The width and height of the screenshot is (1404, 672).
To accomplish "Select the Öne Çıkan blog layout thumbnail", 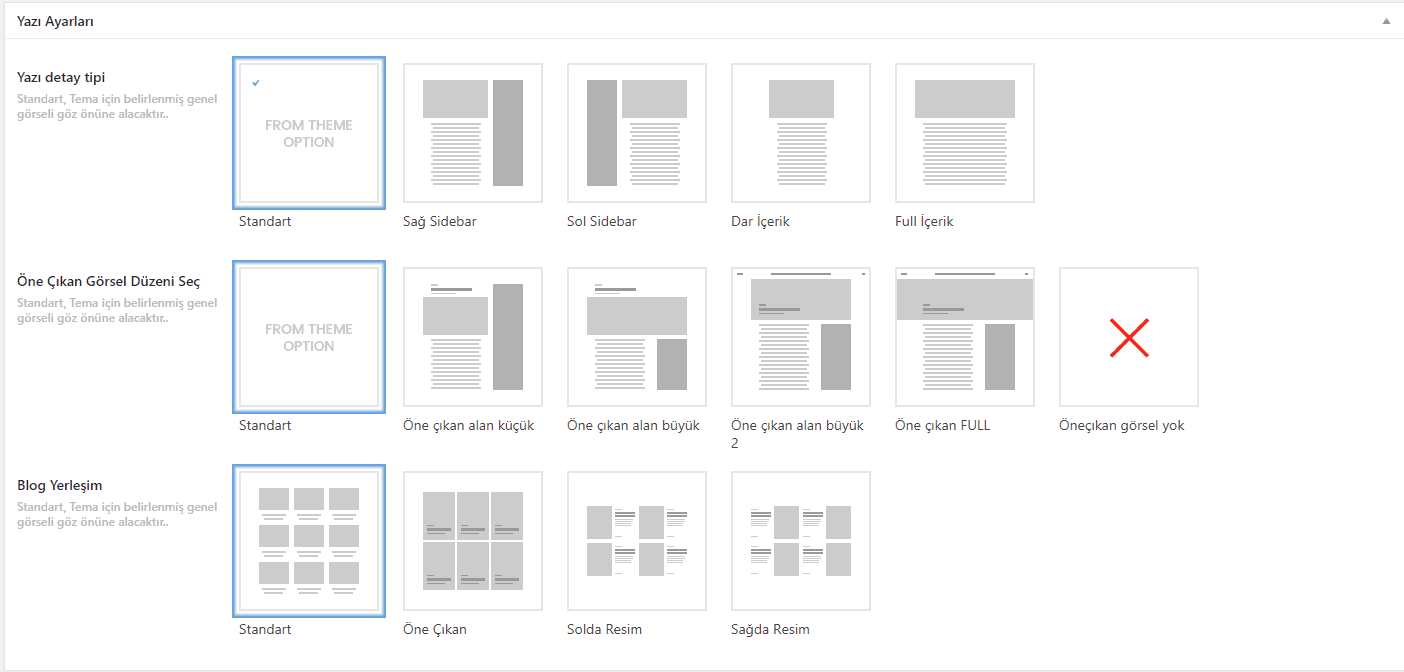I will pyautogui.click(x=472, y=541).
